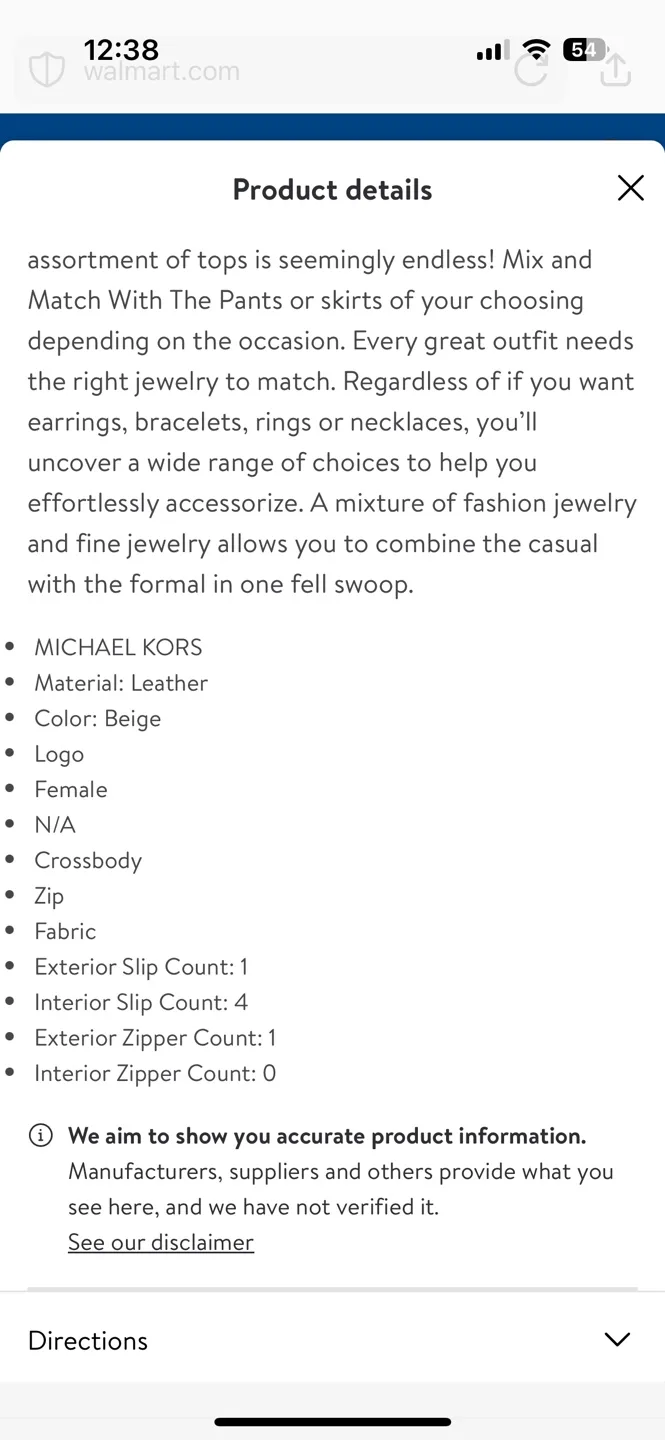Expand the Directions chevron arrow

coord(617,1340)
